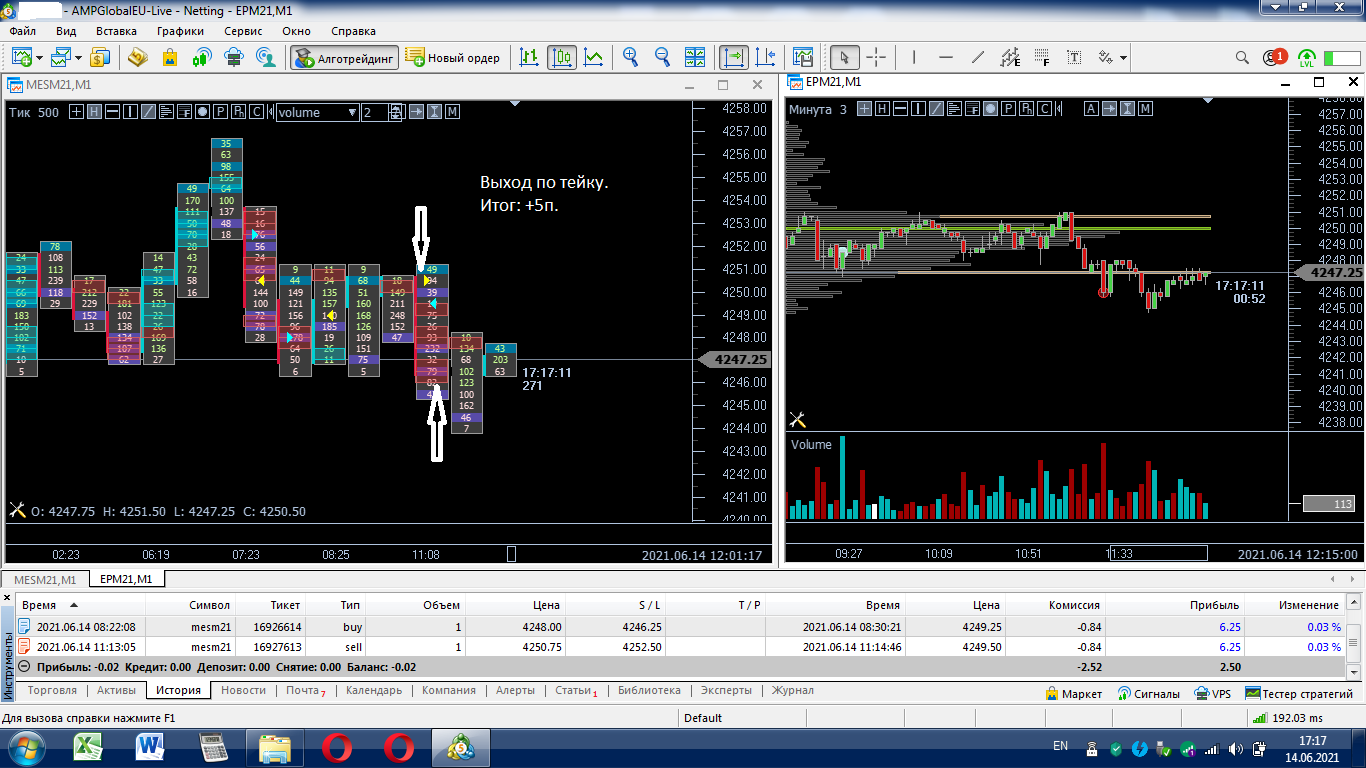Switch to the Журнал tab

pos(792,691)
